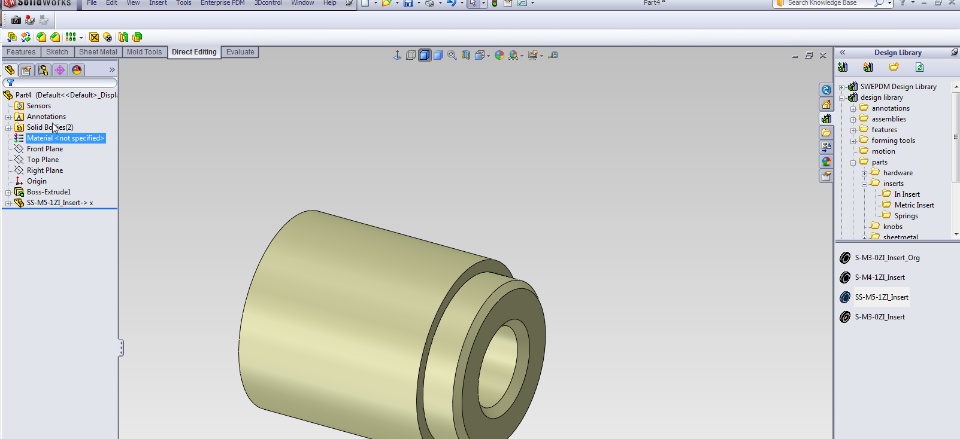
Task: Expand SWEPDM Design Library node
Action: coord(842,87)
